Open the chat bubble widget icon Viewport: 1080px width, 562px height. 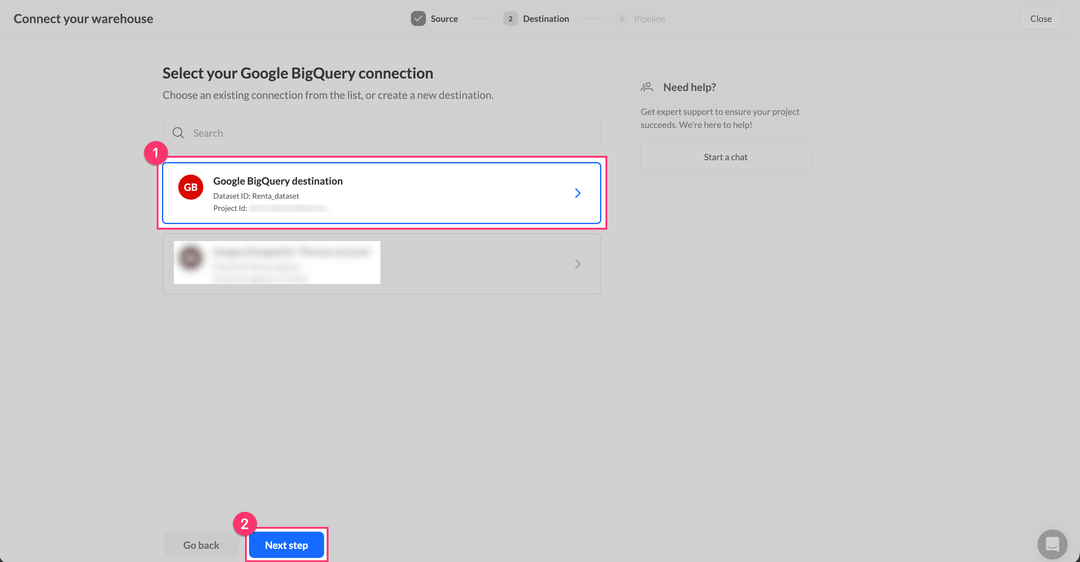(1052, 544)
